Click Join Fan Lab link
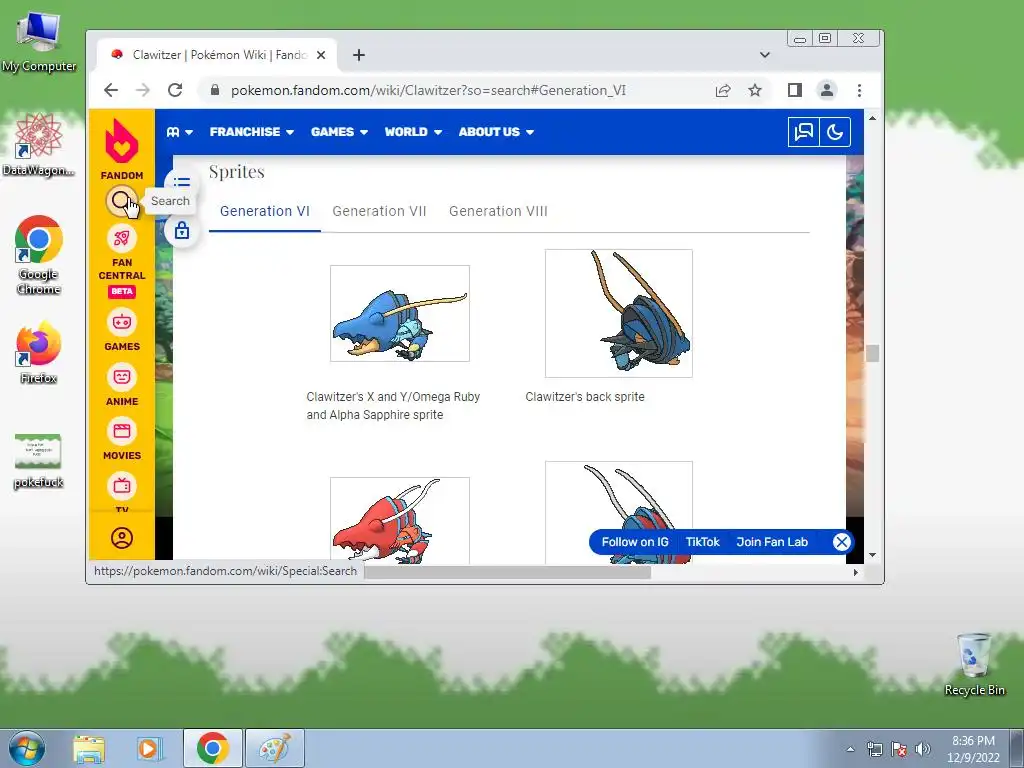The height and width of the screenshot is (768, 1024). point(772,542)
